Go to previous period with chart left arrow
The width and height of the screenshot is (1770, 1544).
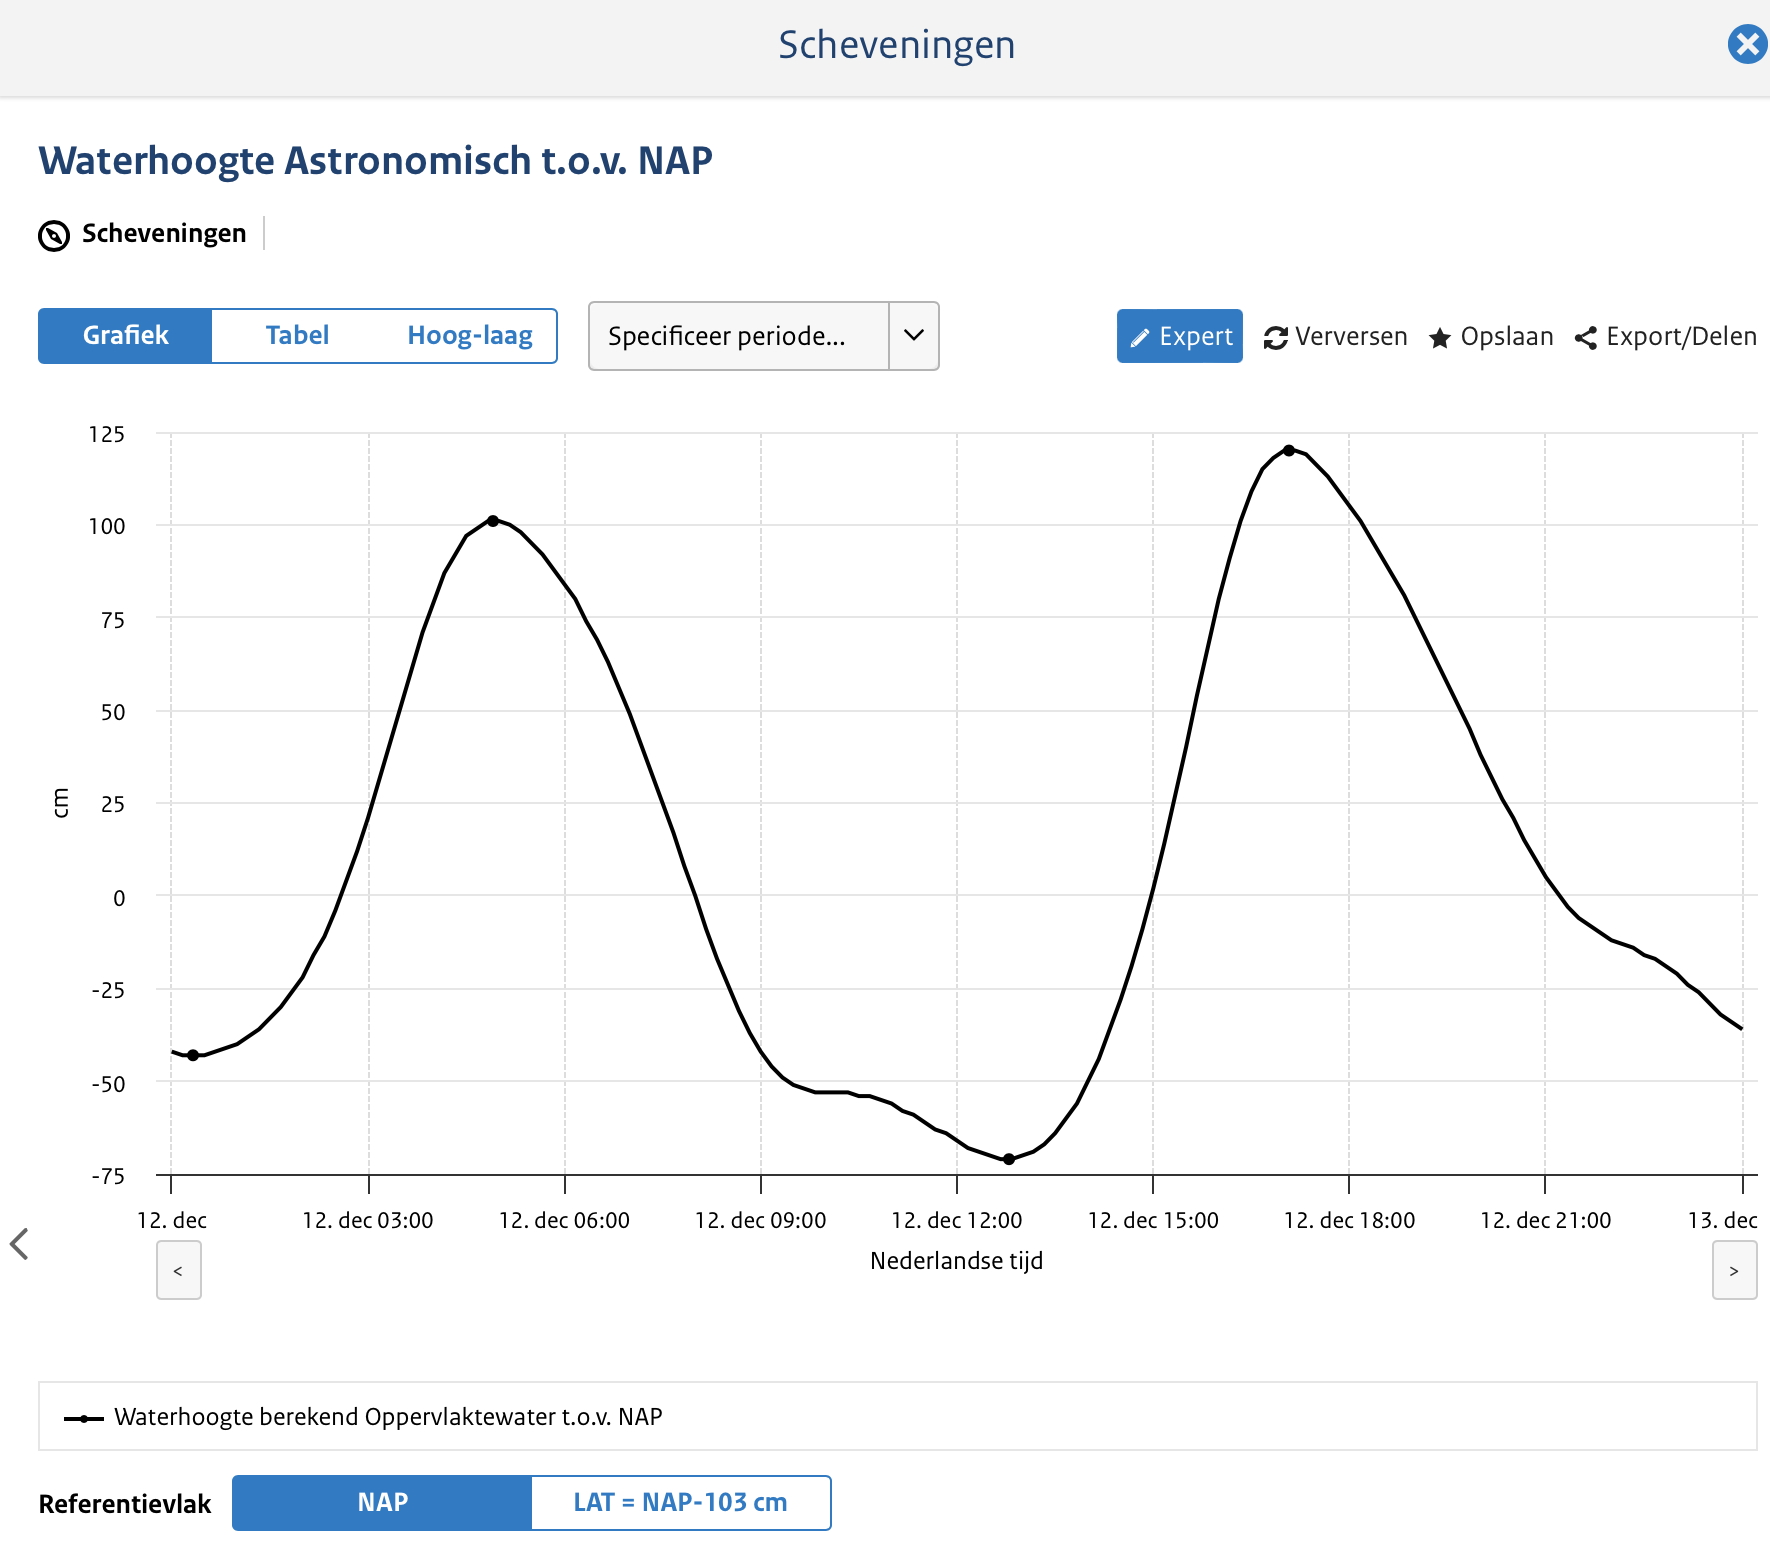tap(179, 1270)
